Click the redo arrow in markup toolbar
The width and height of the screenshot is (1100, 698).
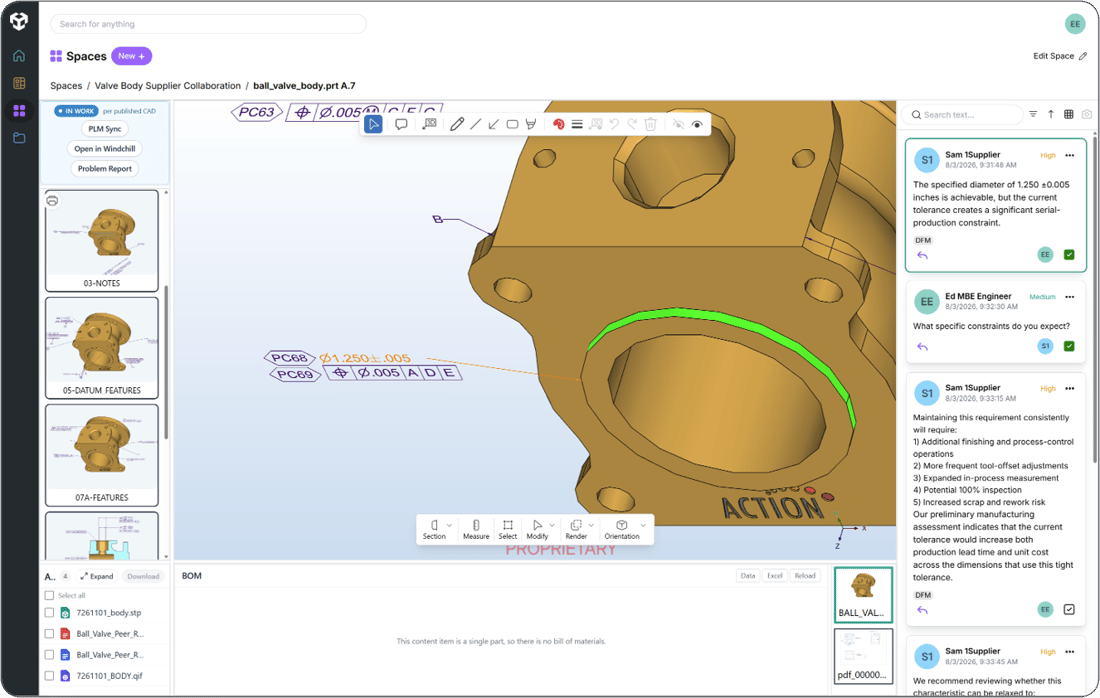pos(632,124)
